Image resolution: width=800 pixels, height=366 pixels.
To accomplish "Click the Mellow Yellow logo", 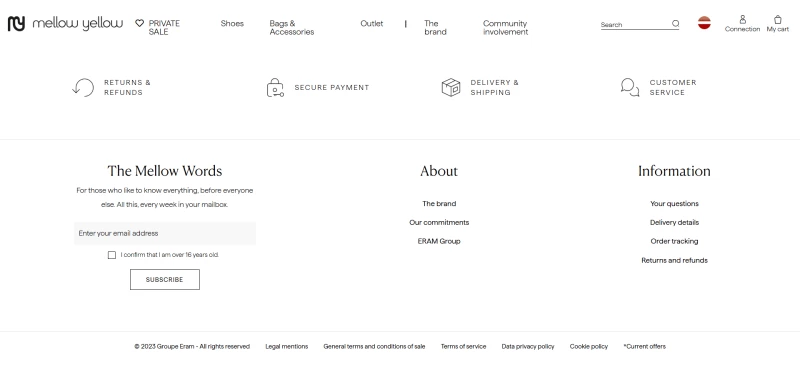I will point(65,23).
